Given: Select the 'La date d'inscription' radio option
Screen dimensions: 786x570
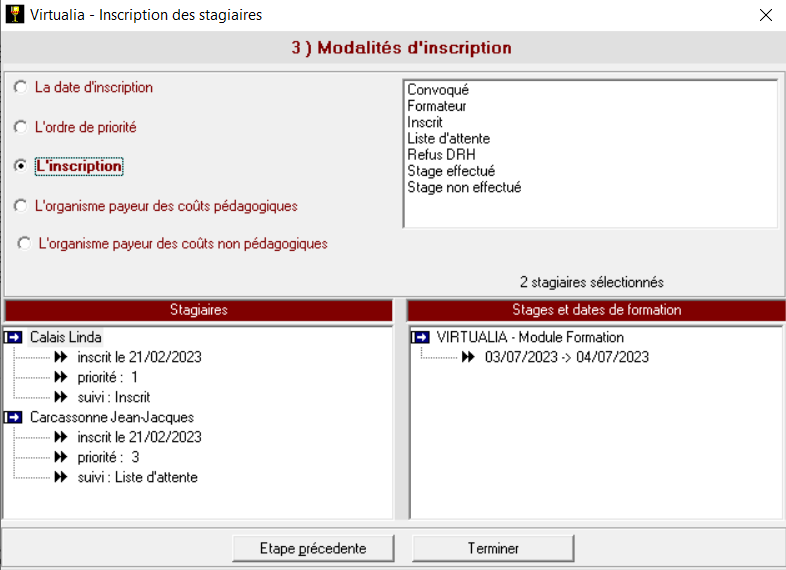Looking at the screenshot, I should pos(21,88).
